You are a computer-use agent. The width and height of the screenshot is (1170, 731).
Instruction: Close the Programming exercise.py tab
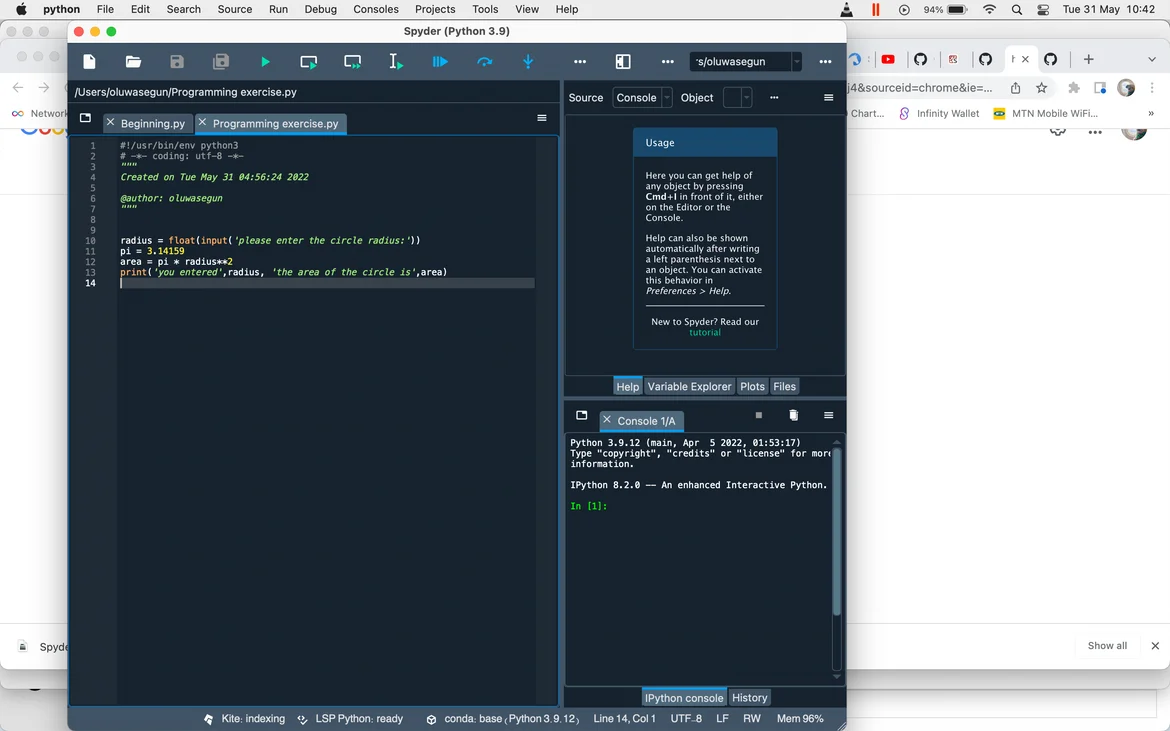[202, 122]
